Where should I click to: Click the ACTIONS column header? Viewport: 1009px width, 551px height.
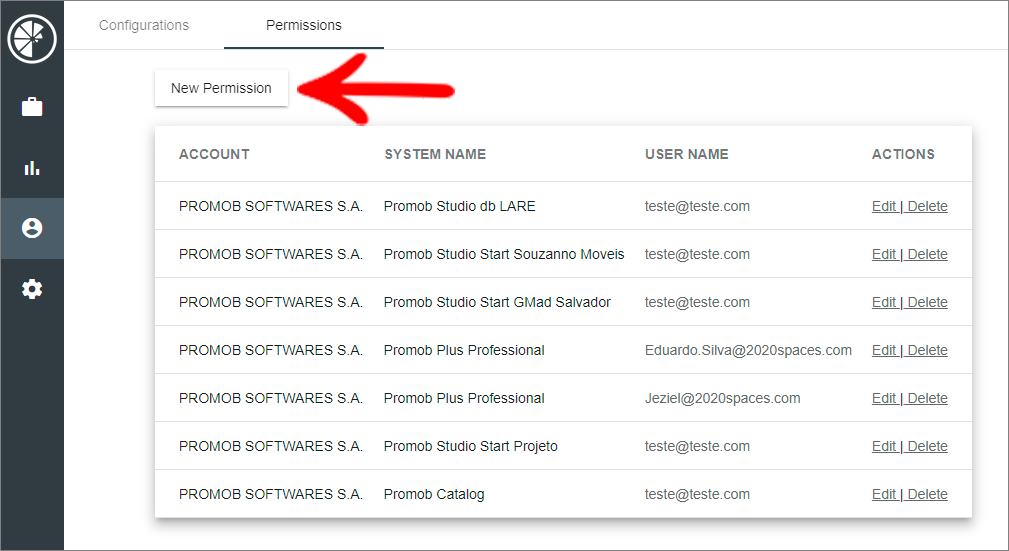(x=903, y=154)
